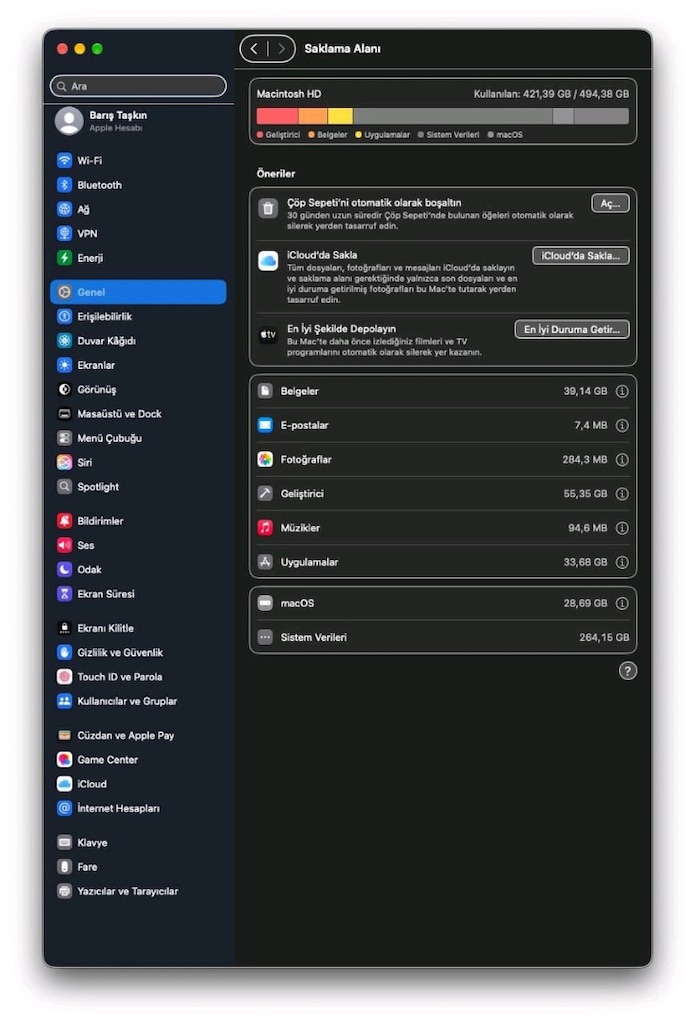
Task: Click the Sistem Verileri row
Action: [443, 637]
